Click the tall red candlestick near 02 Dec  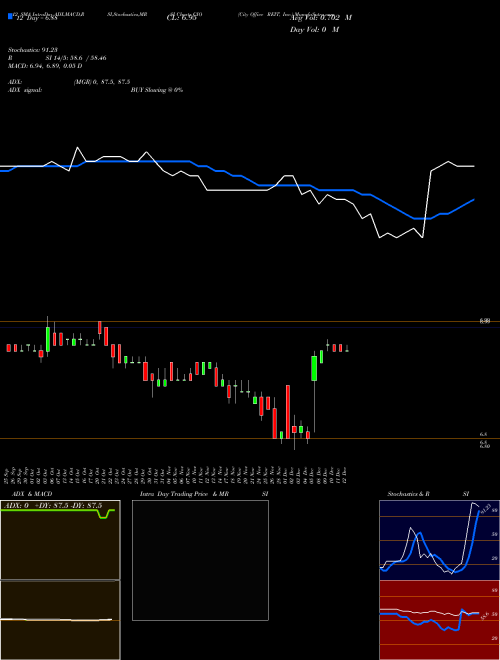coord(288,412)
